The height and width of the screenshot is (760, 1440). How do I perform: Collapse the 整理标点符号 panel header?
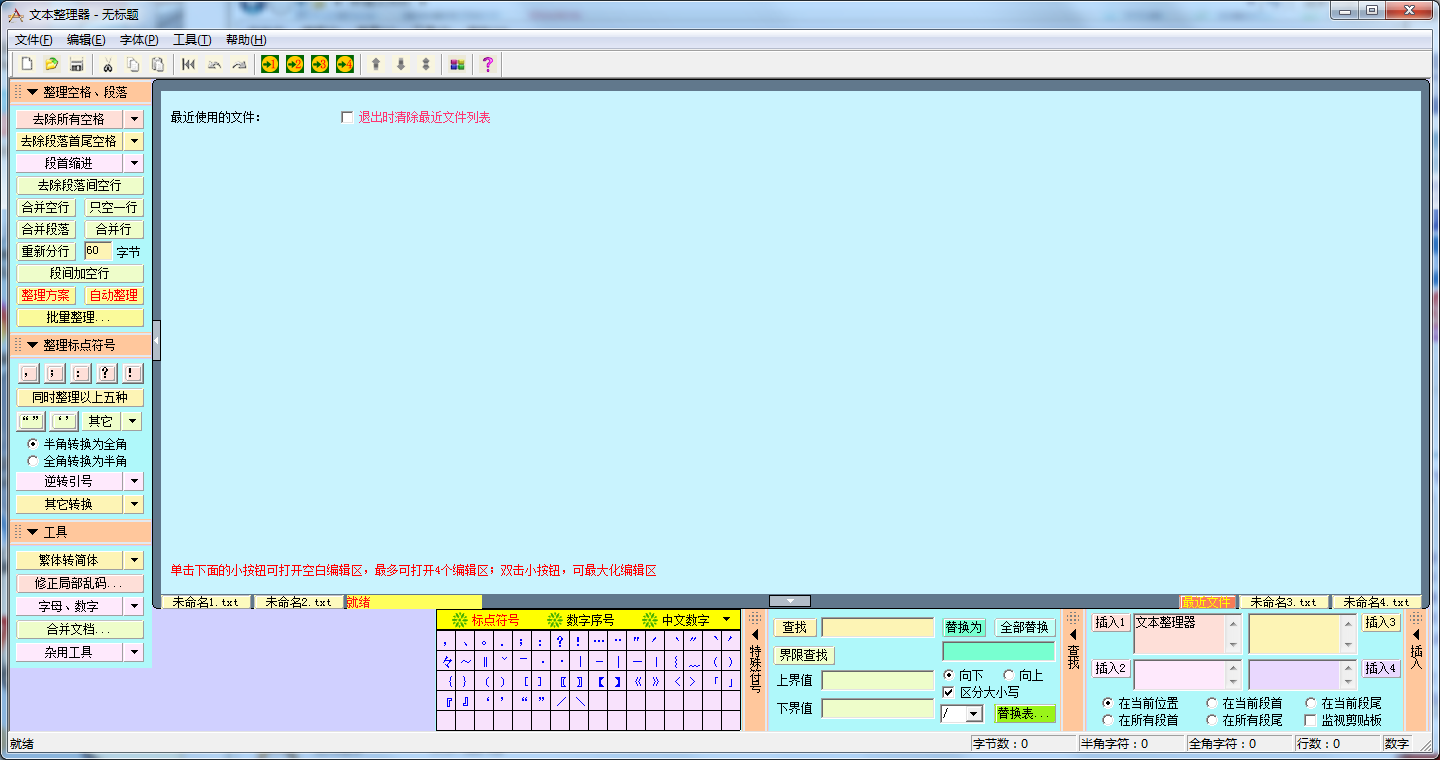(x=81, y=345)
